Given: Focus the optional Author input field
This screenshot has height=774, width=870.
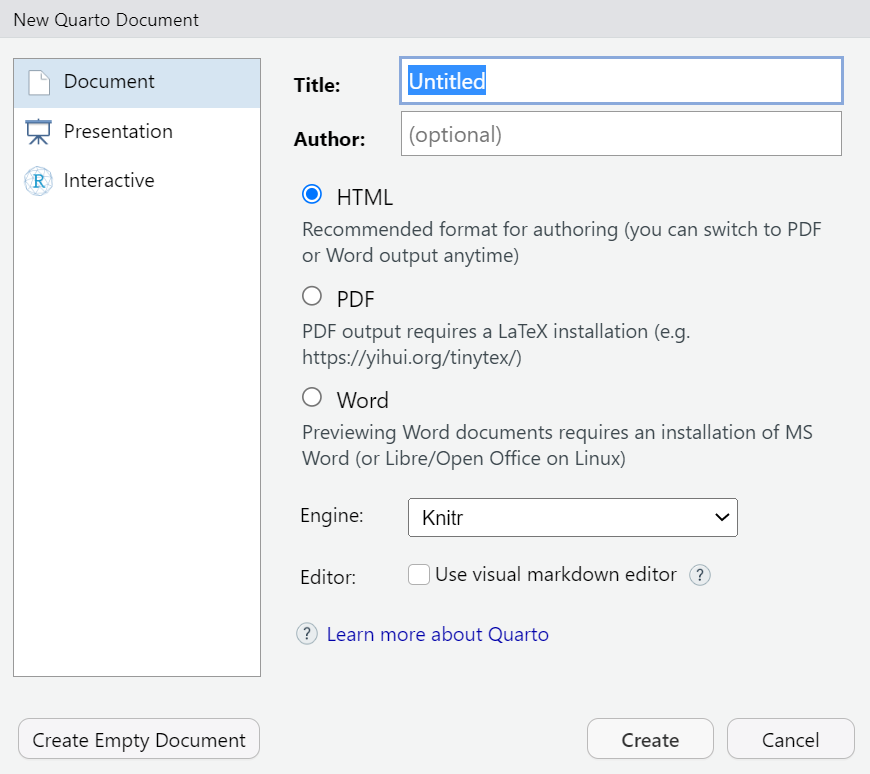Looking at the screenshot, I should [x=621, y=134].
